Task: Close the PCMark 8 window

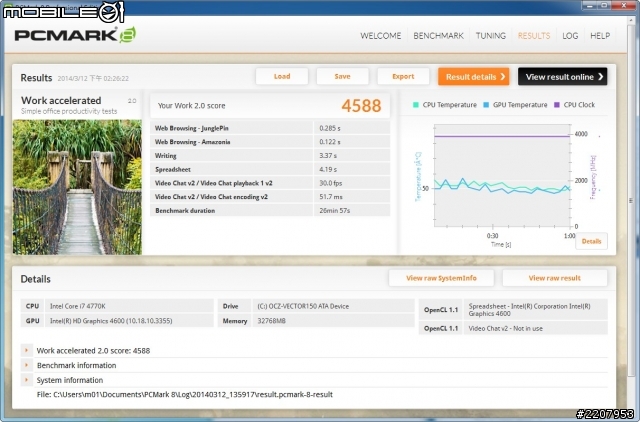Action: (x=624, y=5)
